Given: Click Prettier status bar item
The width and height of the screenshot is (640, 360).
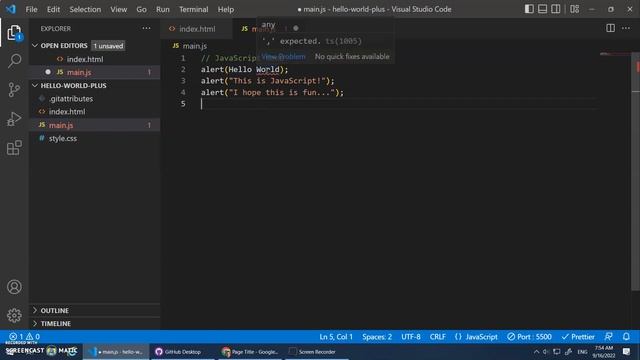Looking at the screenshot, I should click(578, 337).
